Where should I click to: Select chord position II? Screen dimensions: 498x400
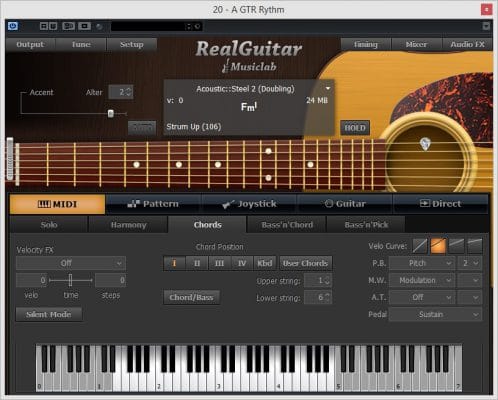[x=197, y=263]
